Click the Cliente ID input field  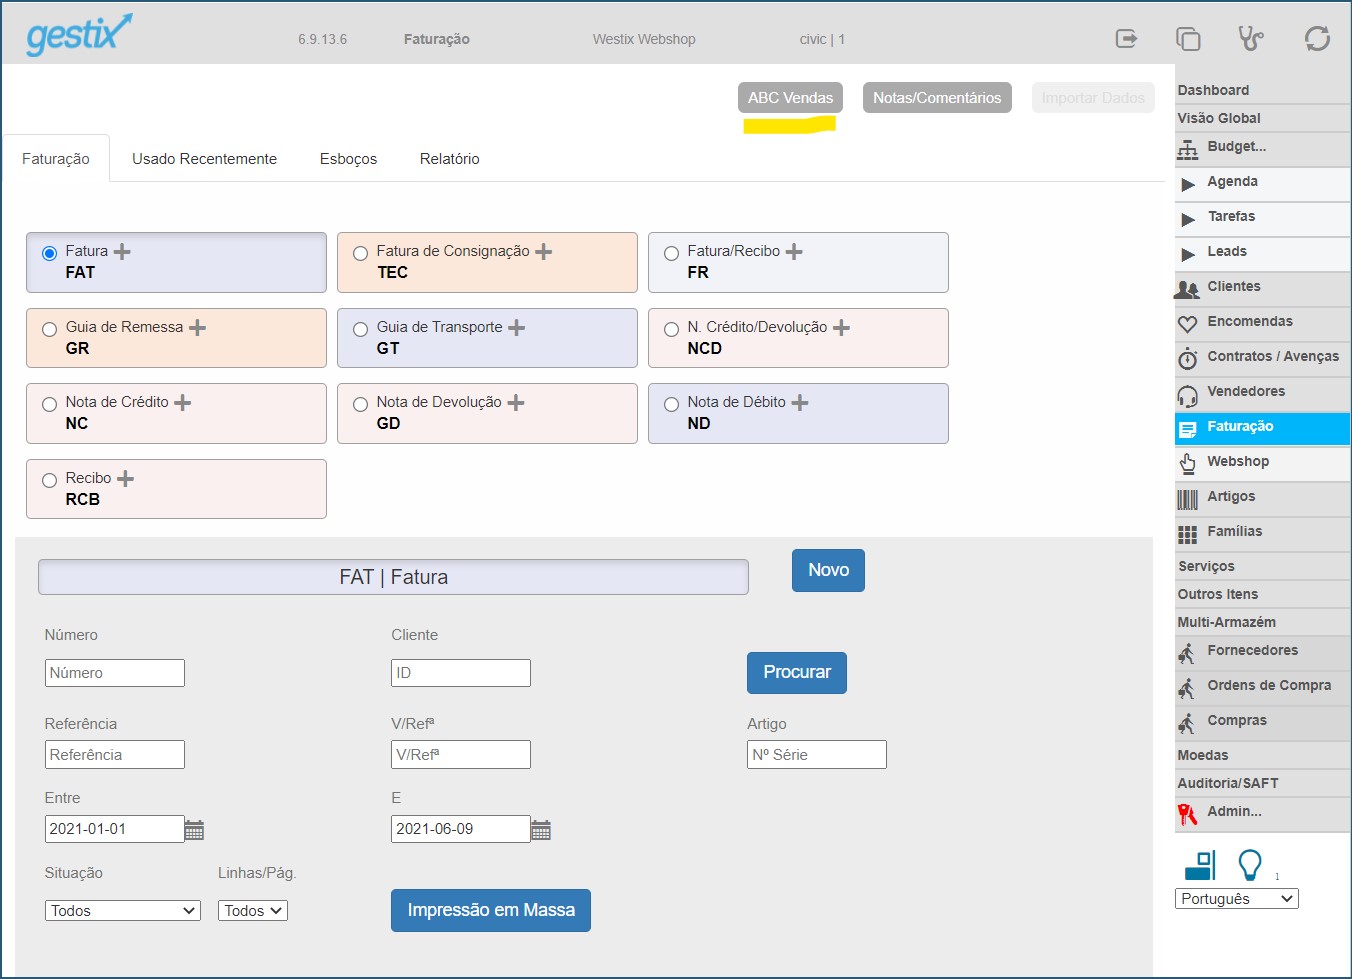(461, 673)
